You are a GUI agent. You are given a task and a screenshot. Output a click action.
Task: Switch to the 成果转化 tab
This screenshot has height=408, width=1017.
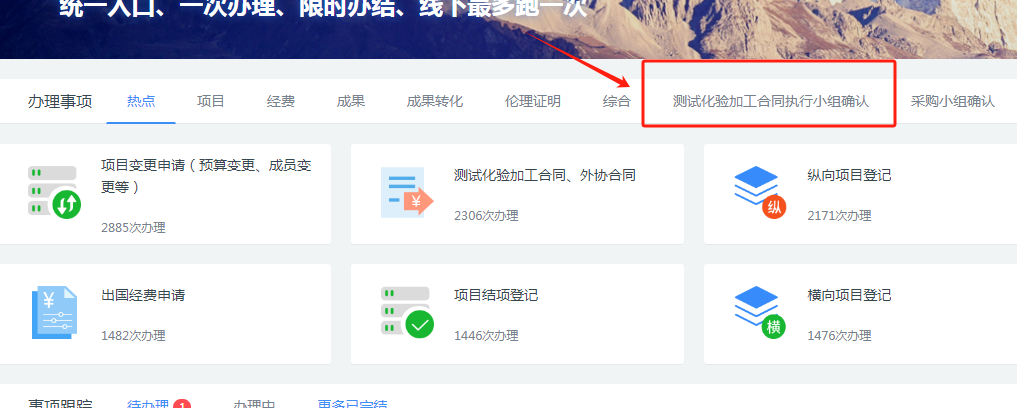tap(435, 101)
